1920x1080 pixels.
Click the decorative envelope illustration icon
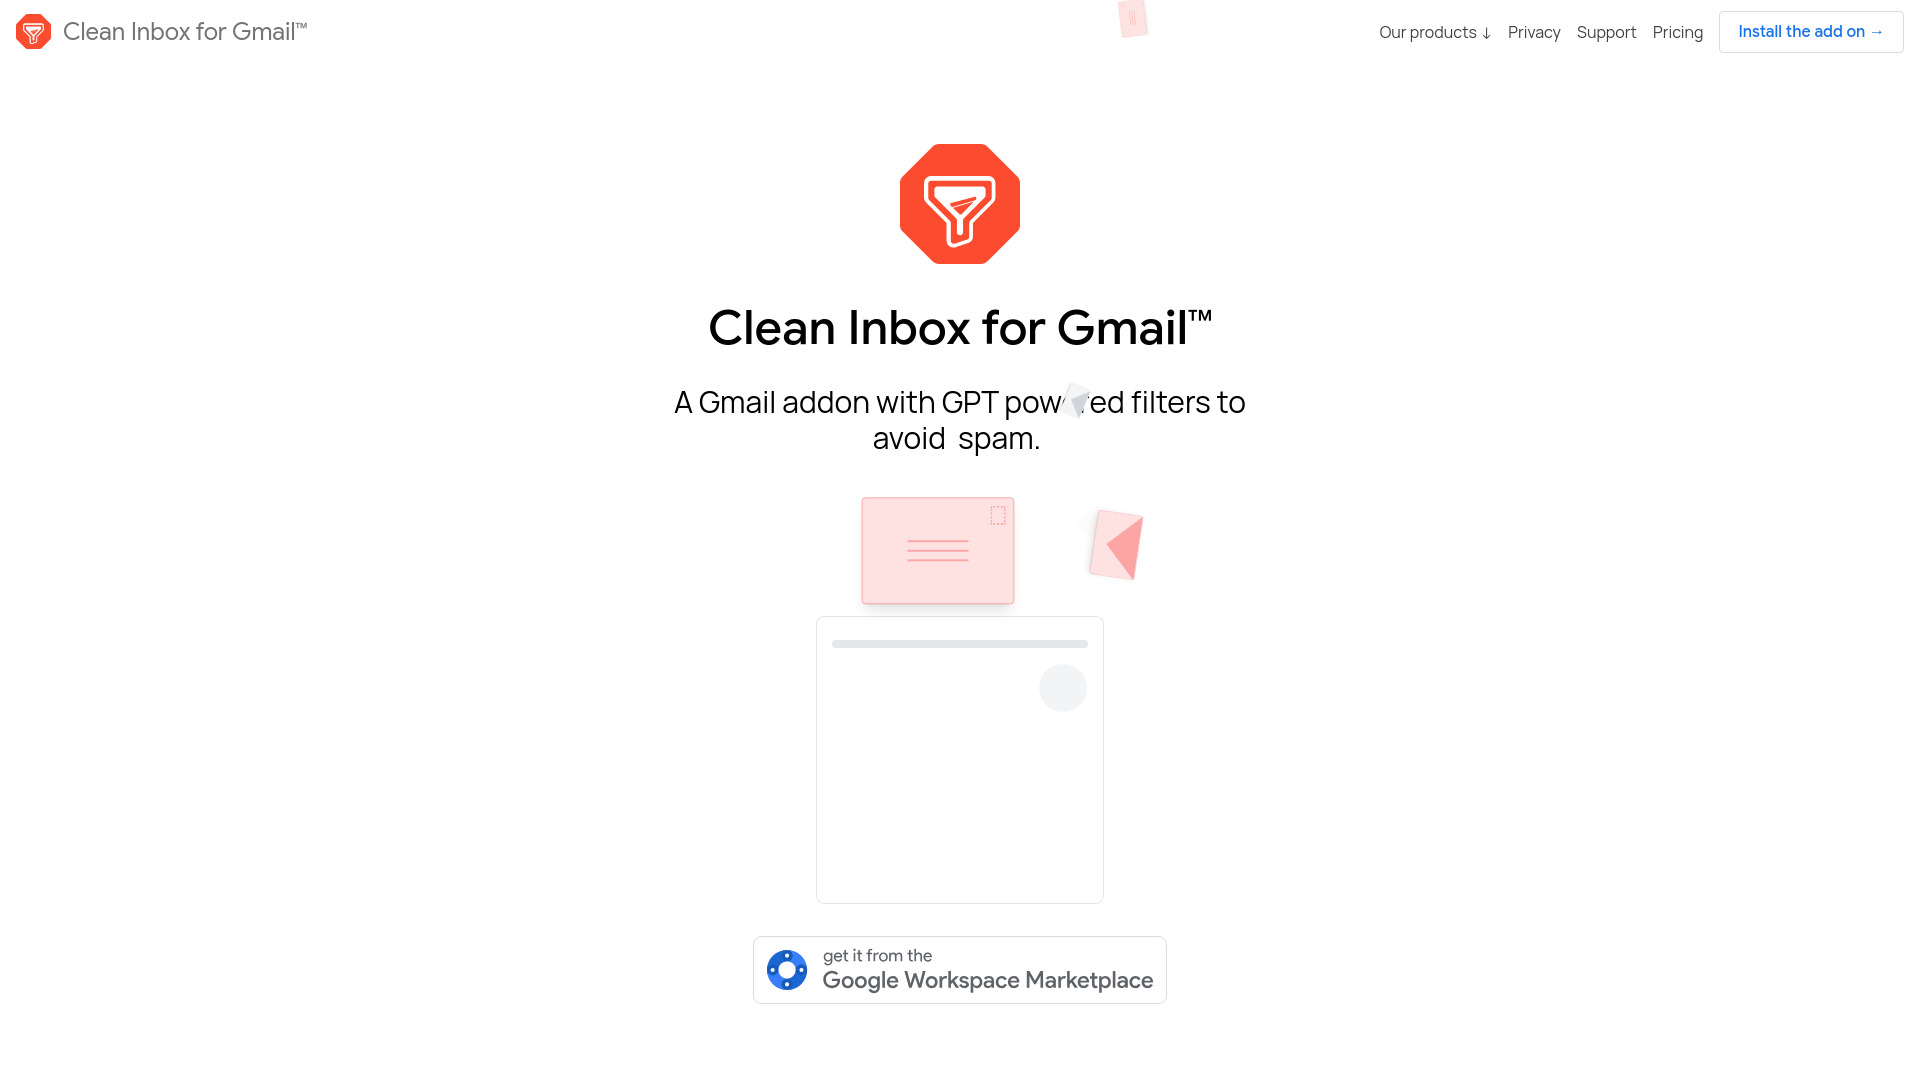pyautogui.click(x=938, y=550)
